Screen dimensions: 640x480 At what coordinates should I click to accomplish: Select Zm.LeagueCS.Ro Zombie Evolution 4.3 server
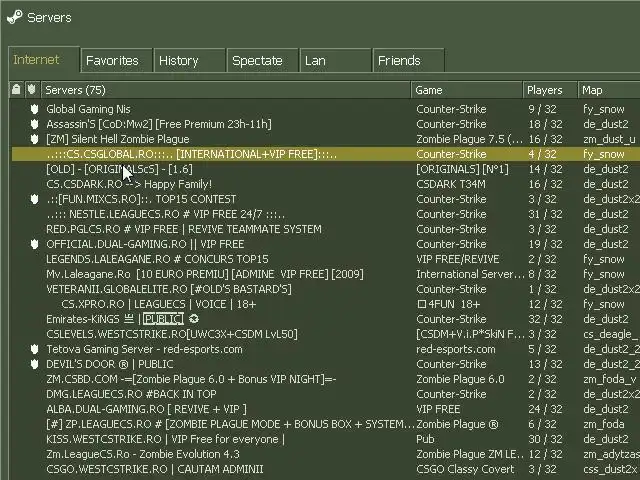point(326,454)
